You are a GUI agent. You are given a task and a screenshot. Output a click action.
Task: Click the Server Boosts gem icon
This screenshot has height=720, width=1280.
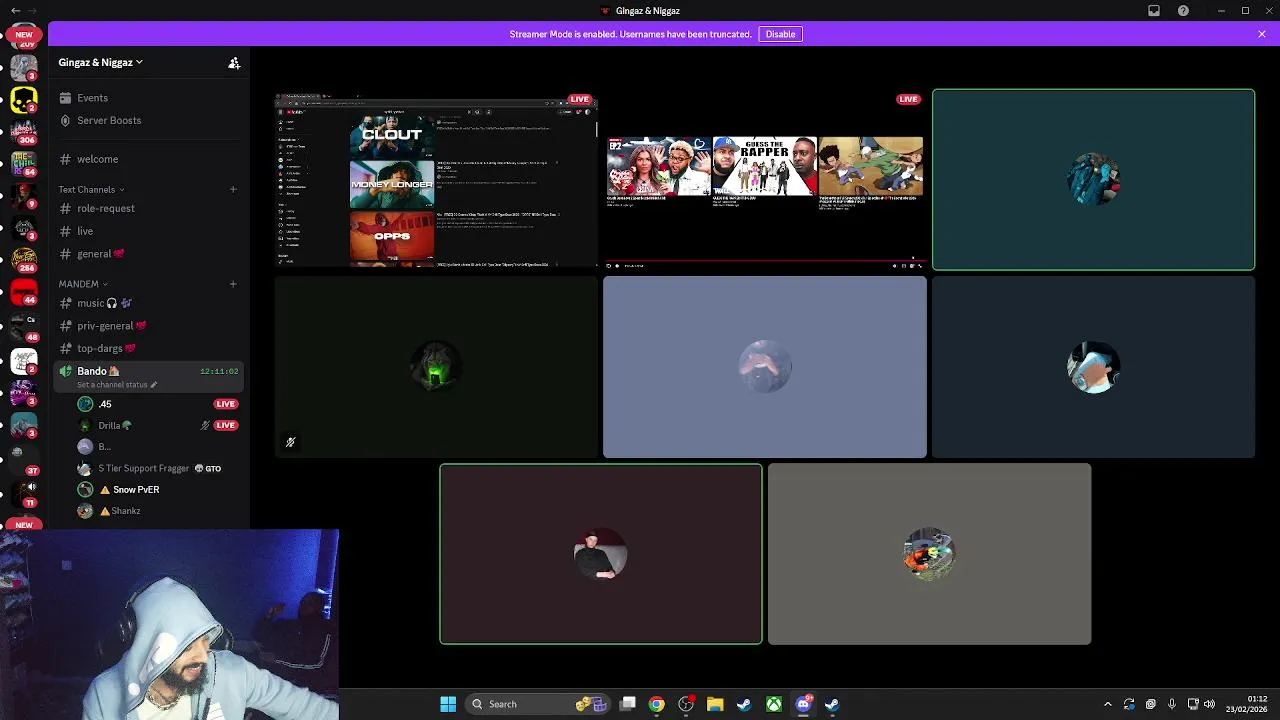65,120
